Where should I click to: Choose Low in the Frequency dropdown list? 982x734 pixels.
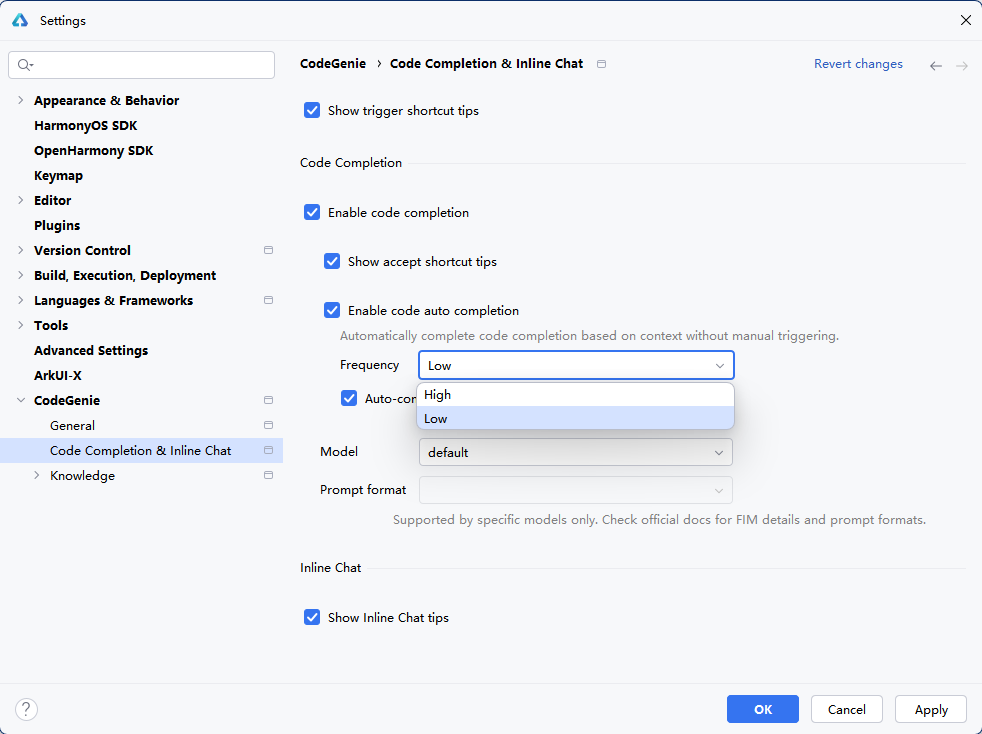[x=575, y=419]
